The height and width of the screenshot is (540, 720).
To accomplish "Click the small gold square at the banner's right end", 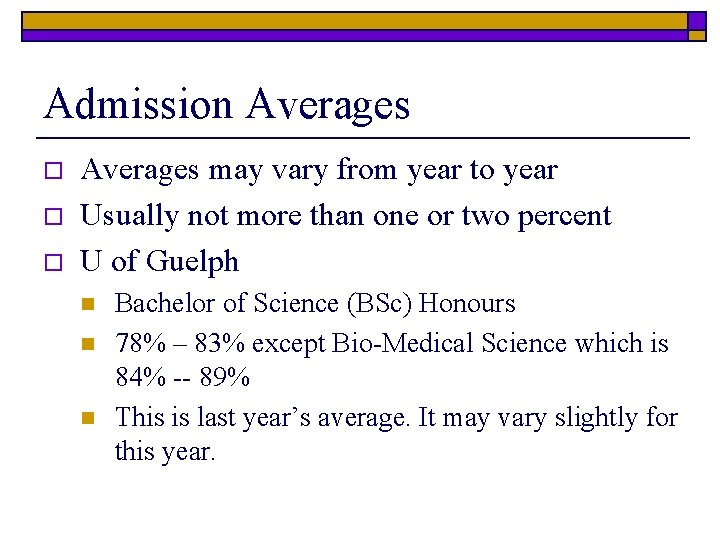I will pyautogui.click(x=697, y=36).
